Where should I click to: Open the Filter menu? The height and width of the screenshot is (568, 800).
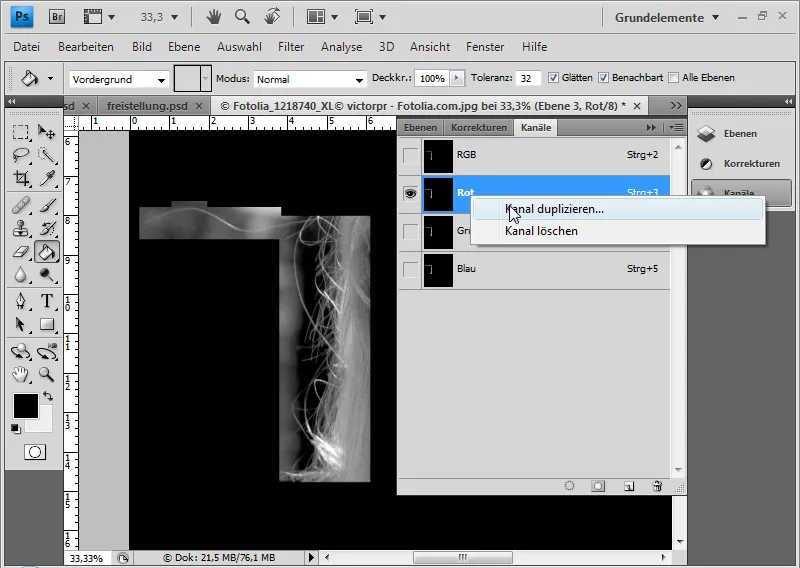(291, 47)
